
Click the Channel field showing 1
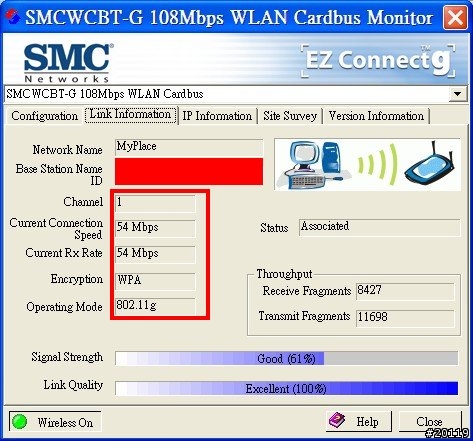155,203
